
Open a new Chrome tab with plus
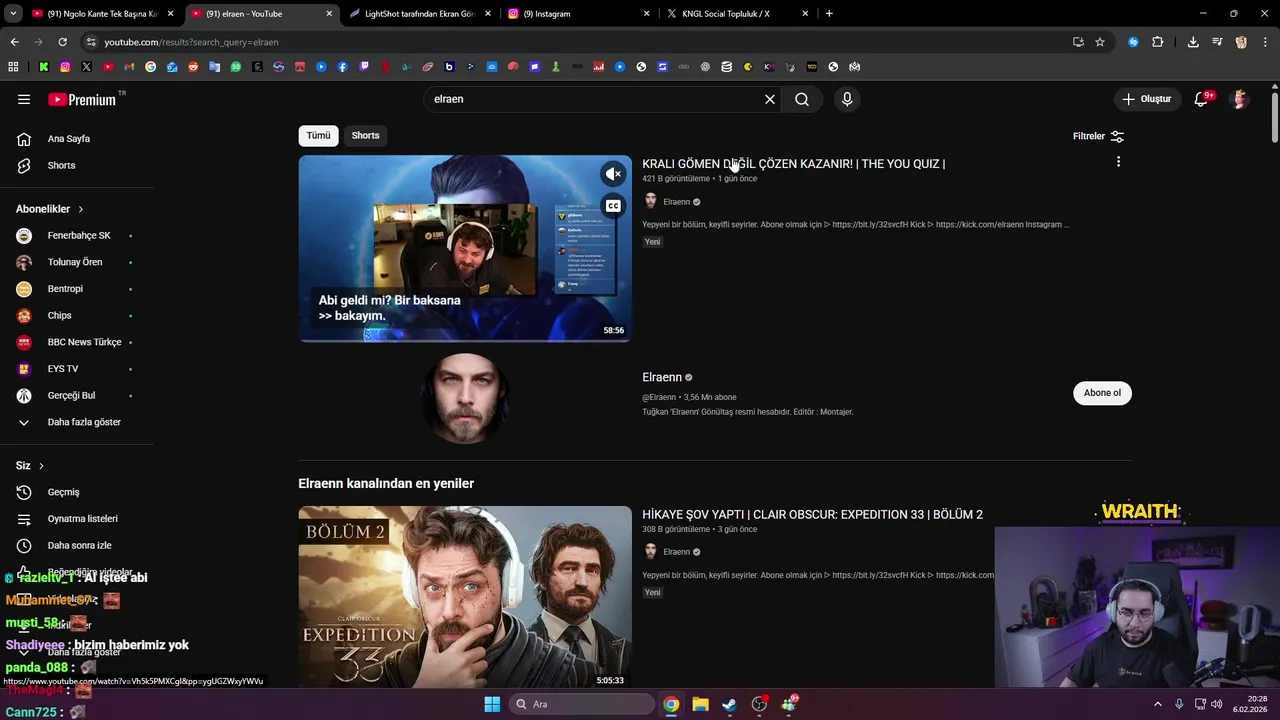point(829,14)
